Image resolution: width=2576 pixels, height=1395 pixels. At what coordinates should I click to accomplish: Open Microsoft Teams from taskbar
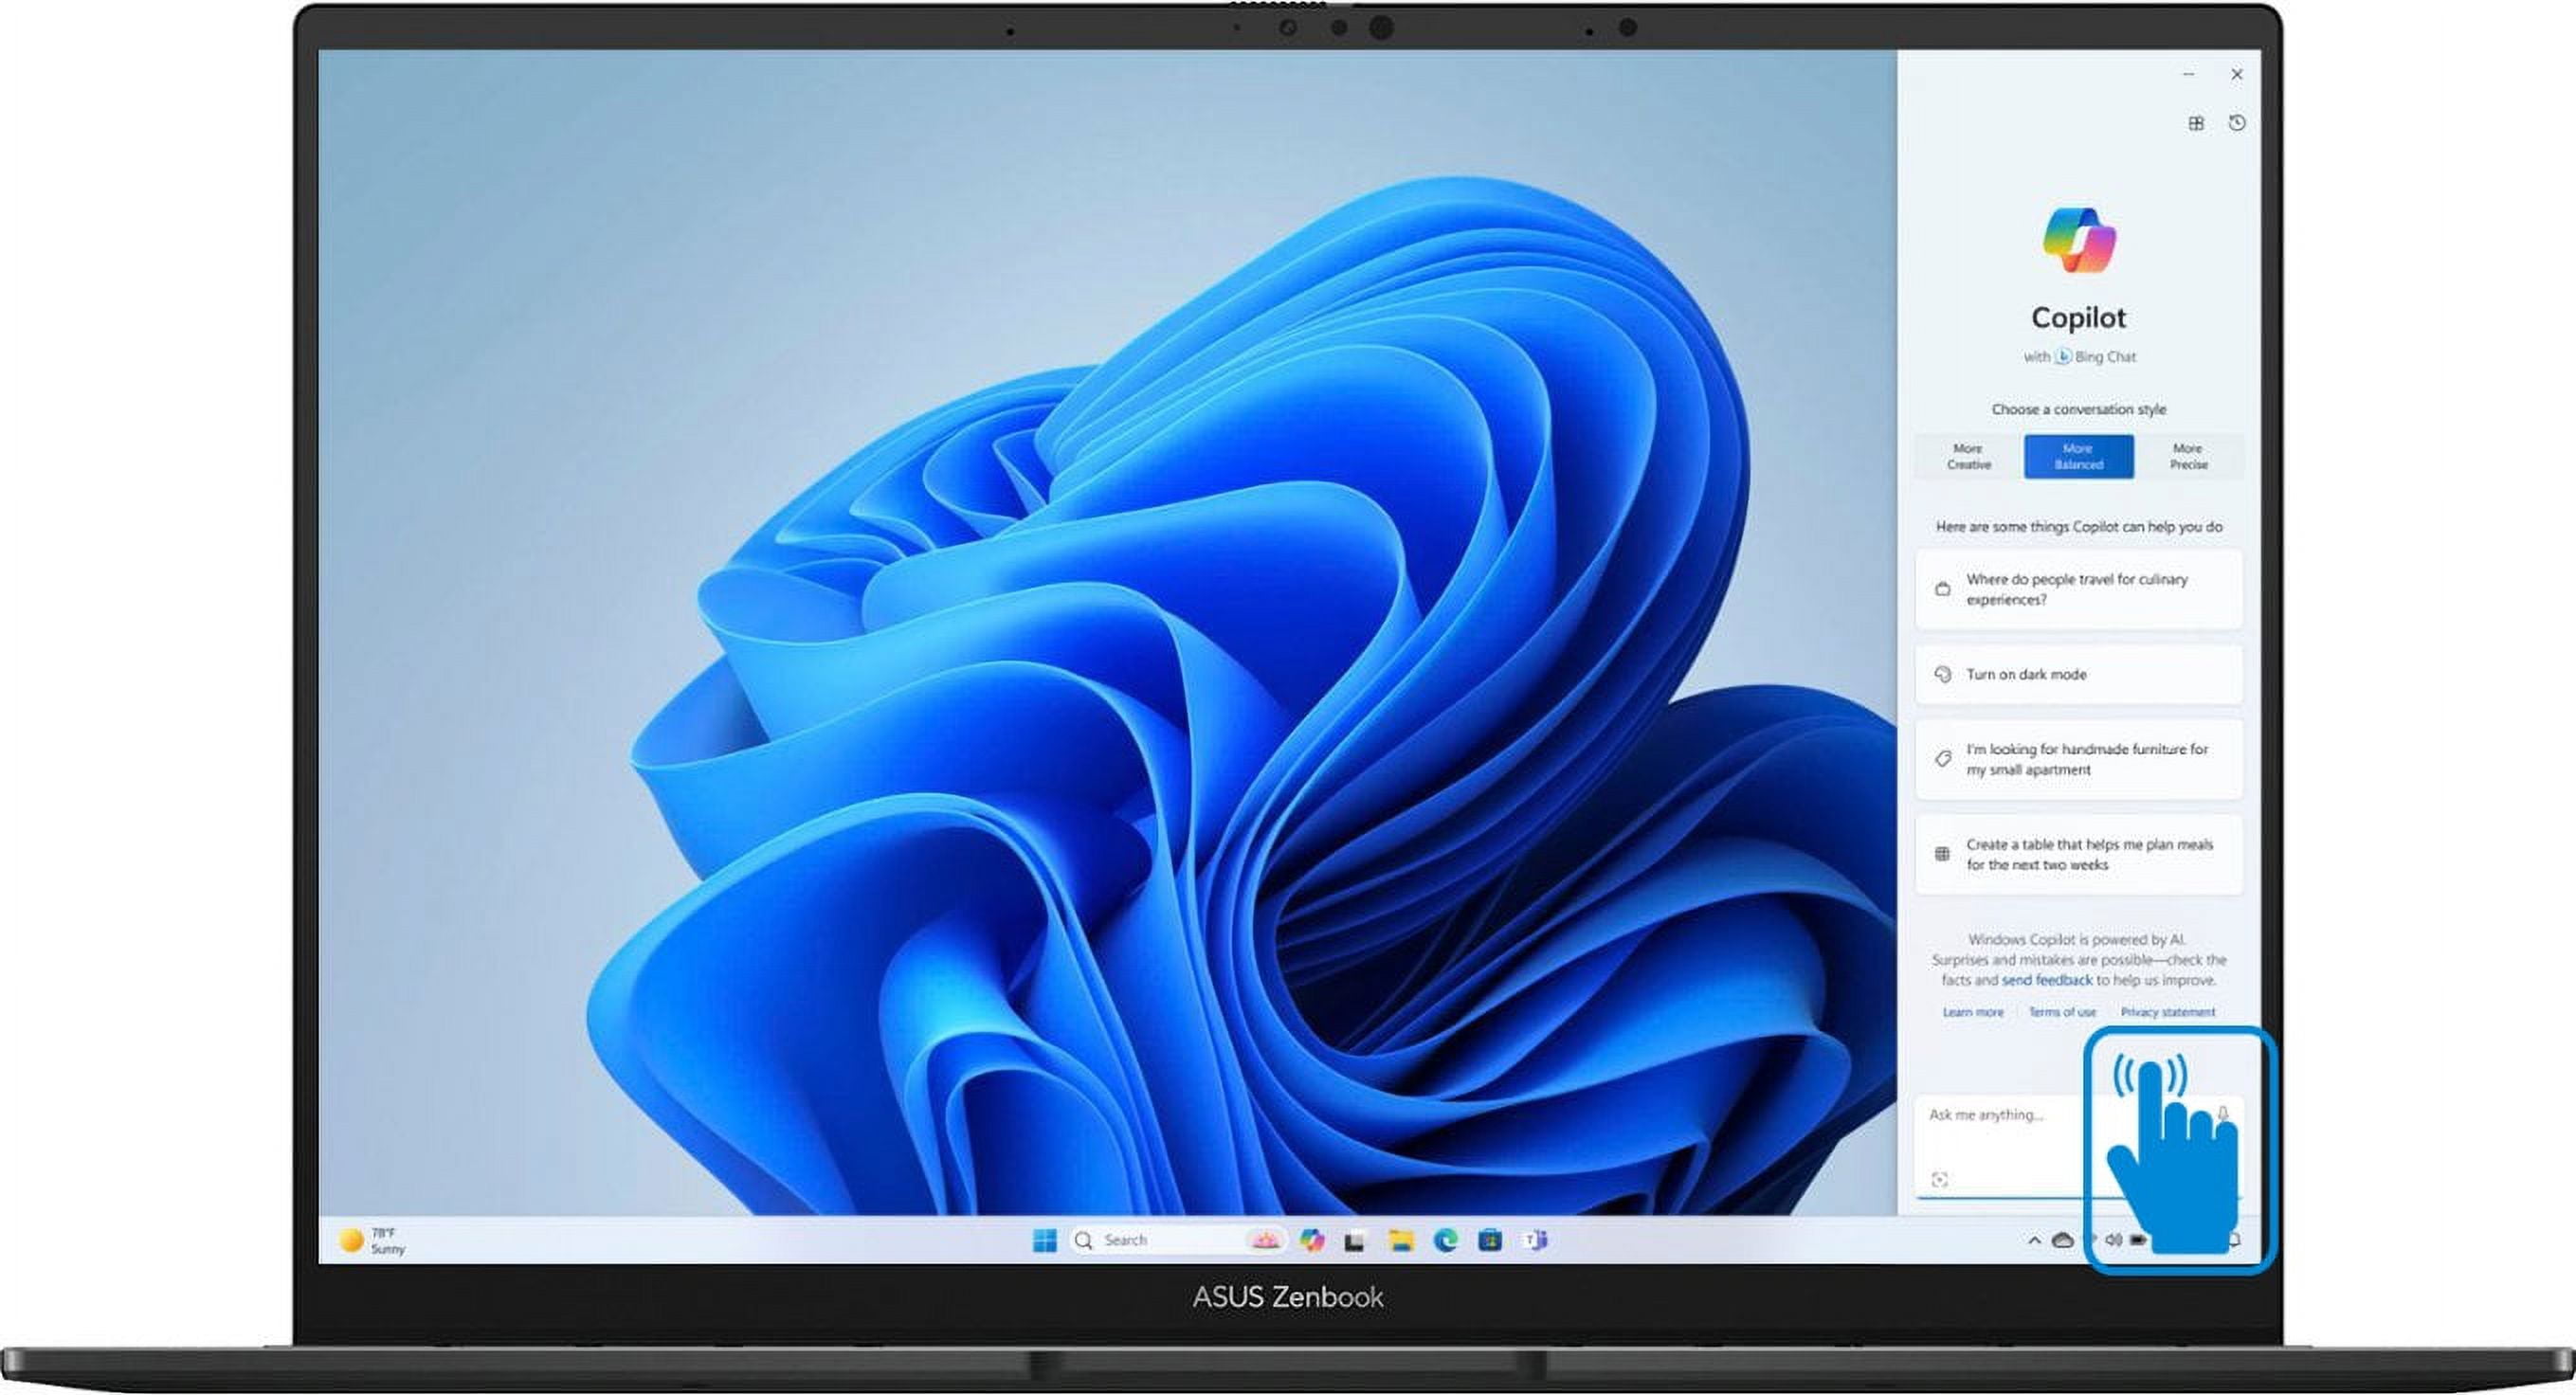click(x=1535, y=1241)
